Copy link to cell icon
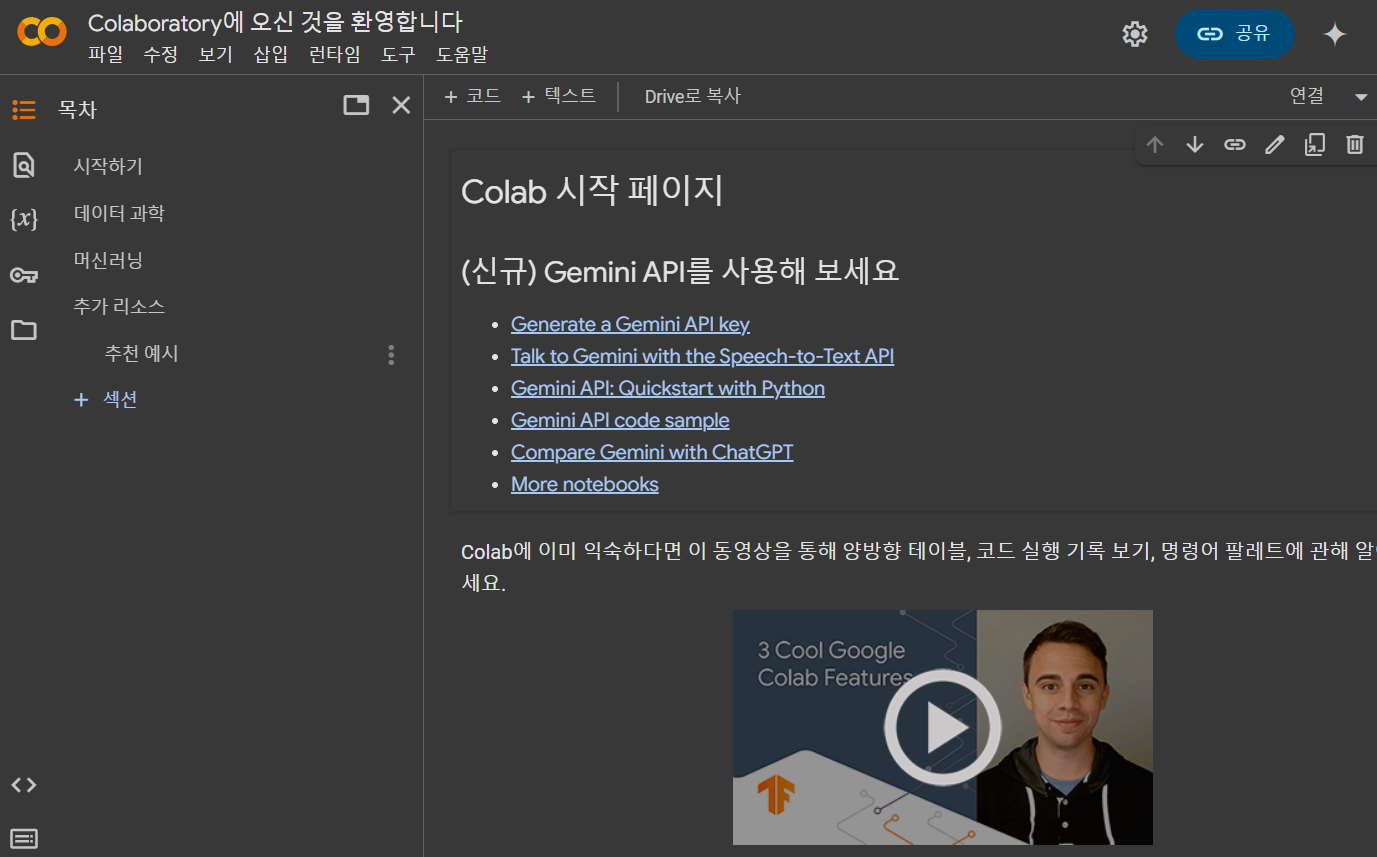Image resolution: width=1377 pixels, height=857 pixels. coord(1235,145)
